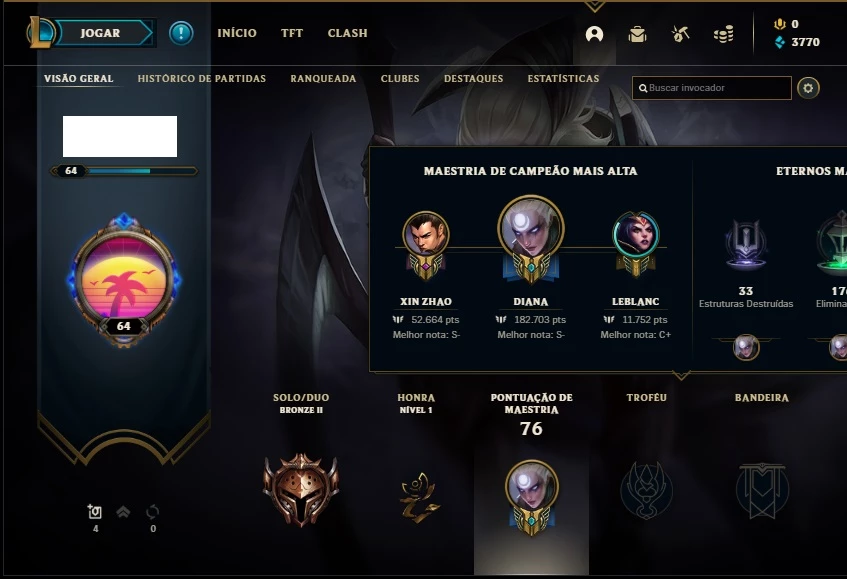This screenshot has height=579, width=847.
Task: Click the level 64 XP progress bar
Action: 124,171
